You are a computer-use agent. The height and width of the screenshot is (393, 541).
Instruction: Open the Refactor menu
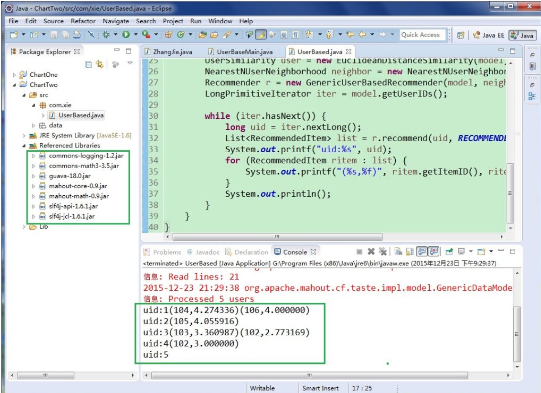83,21
